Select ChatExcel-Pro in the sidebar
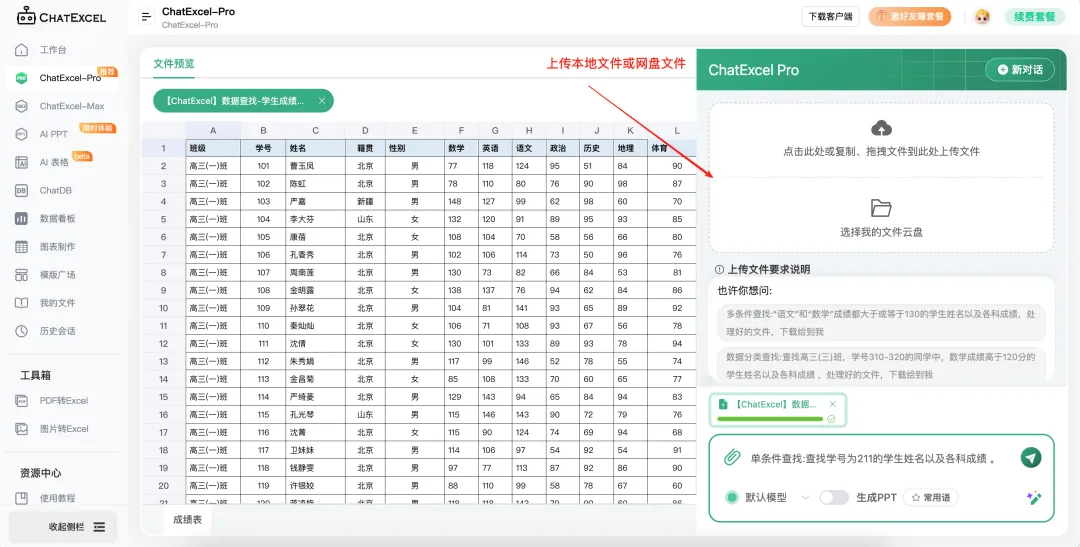The height and width of the screenshot is (547, 1080). 62,78
